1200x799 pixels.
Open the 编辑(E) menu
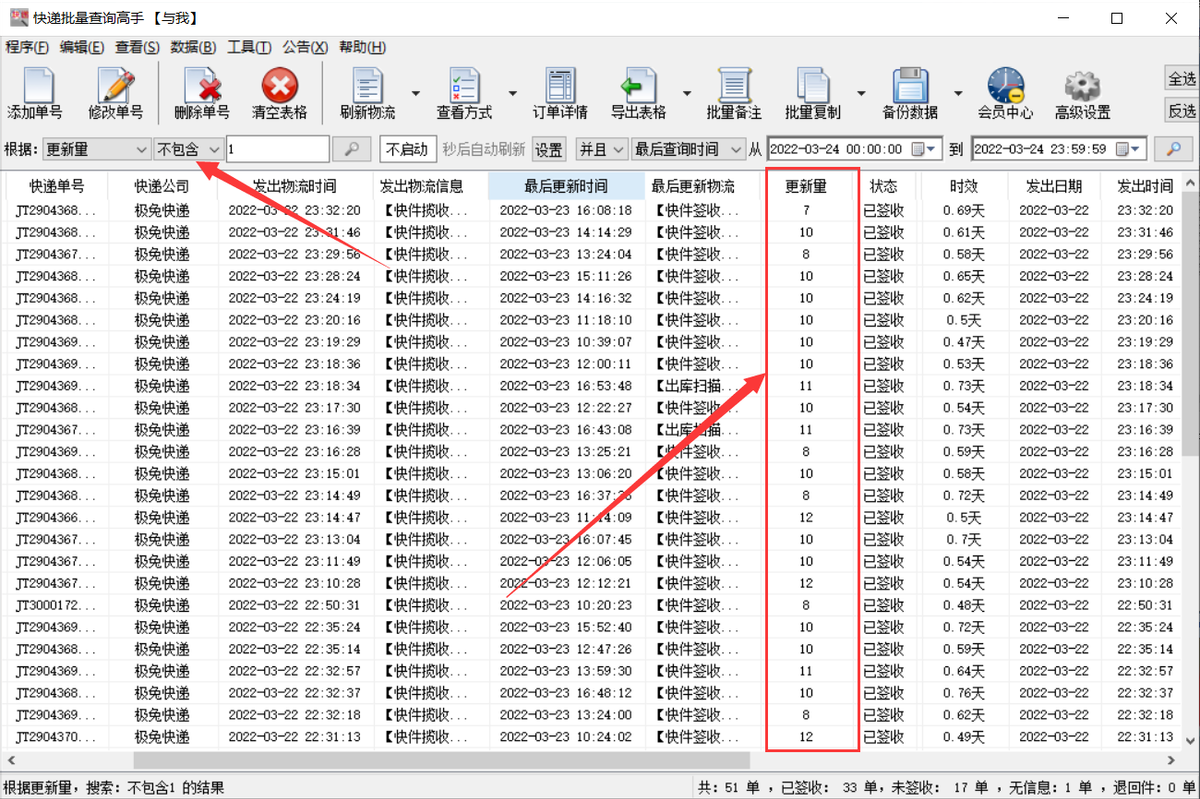pos(82,47)
